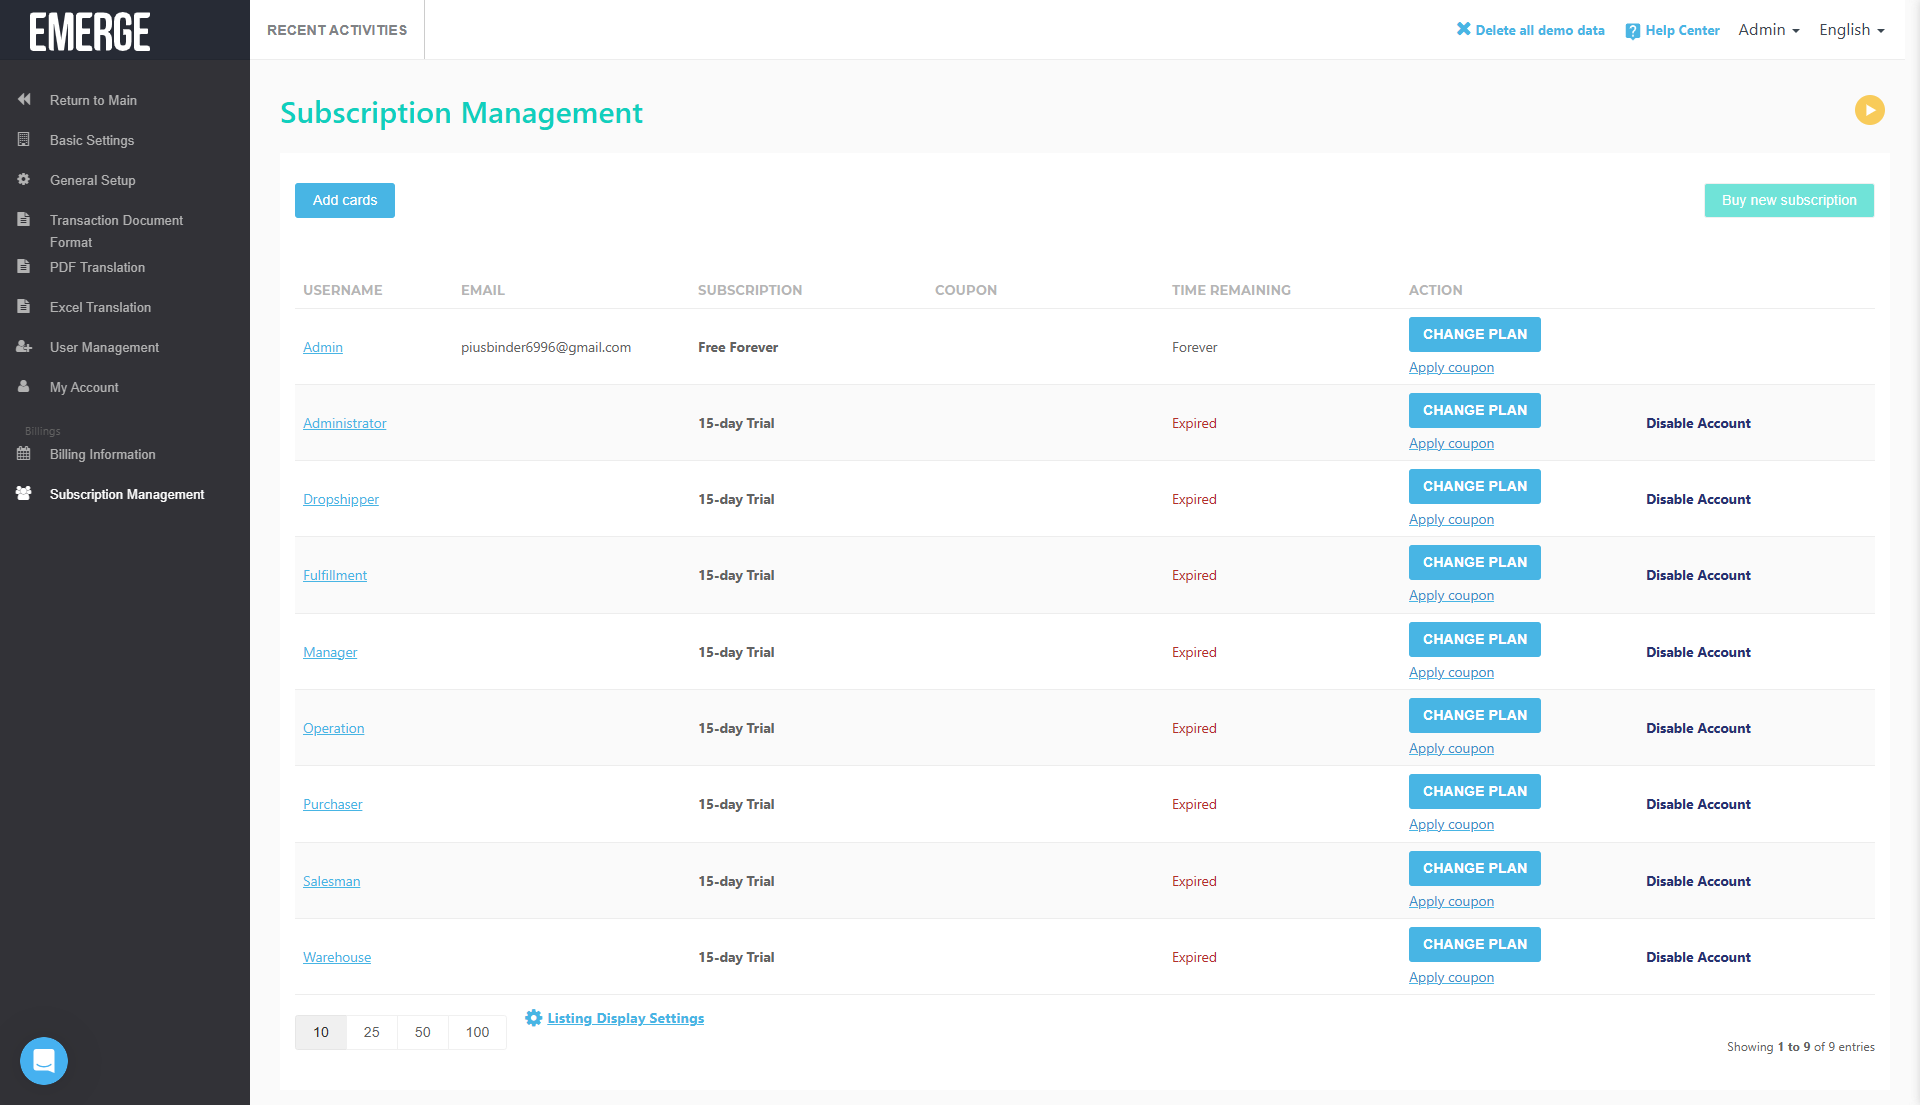Open My Account in sidebar
This screenshot has height=1105, width=1920.
pos(84,387)
